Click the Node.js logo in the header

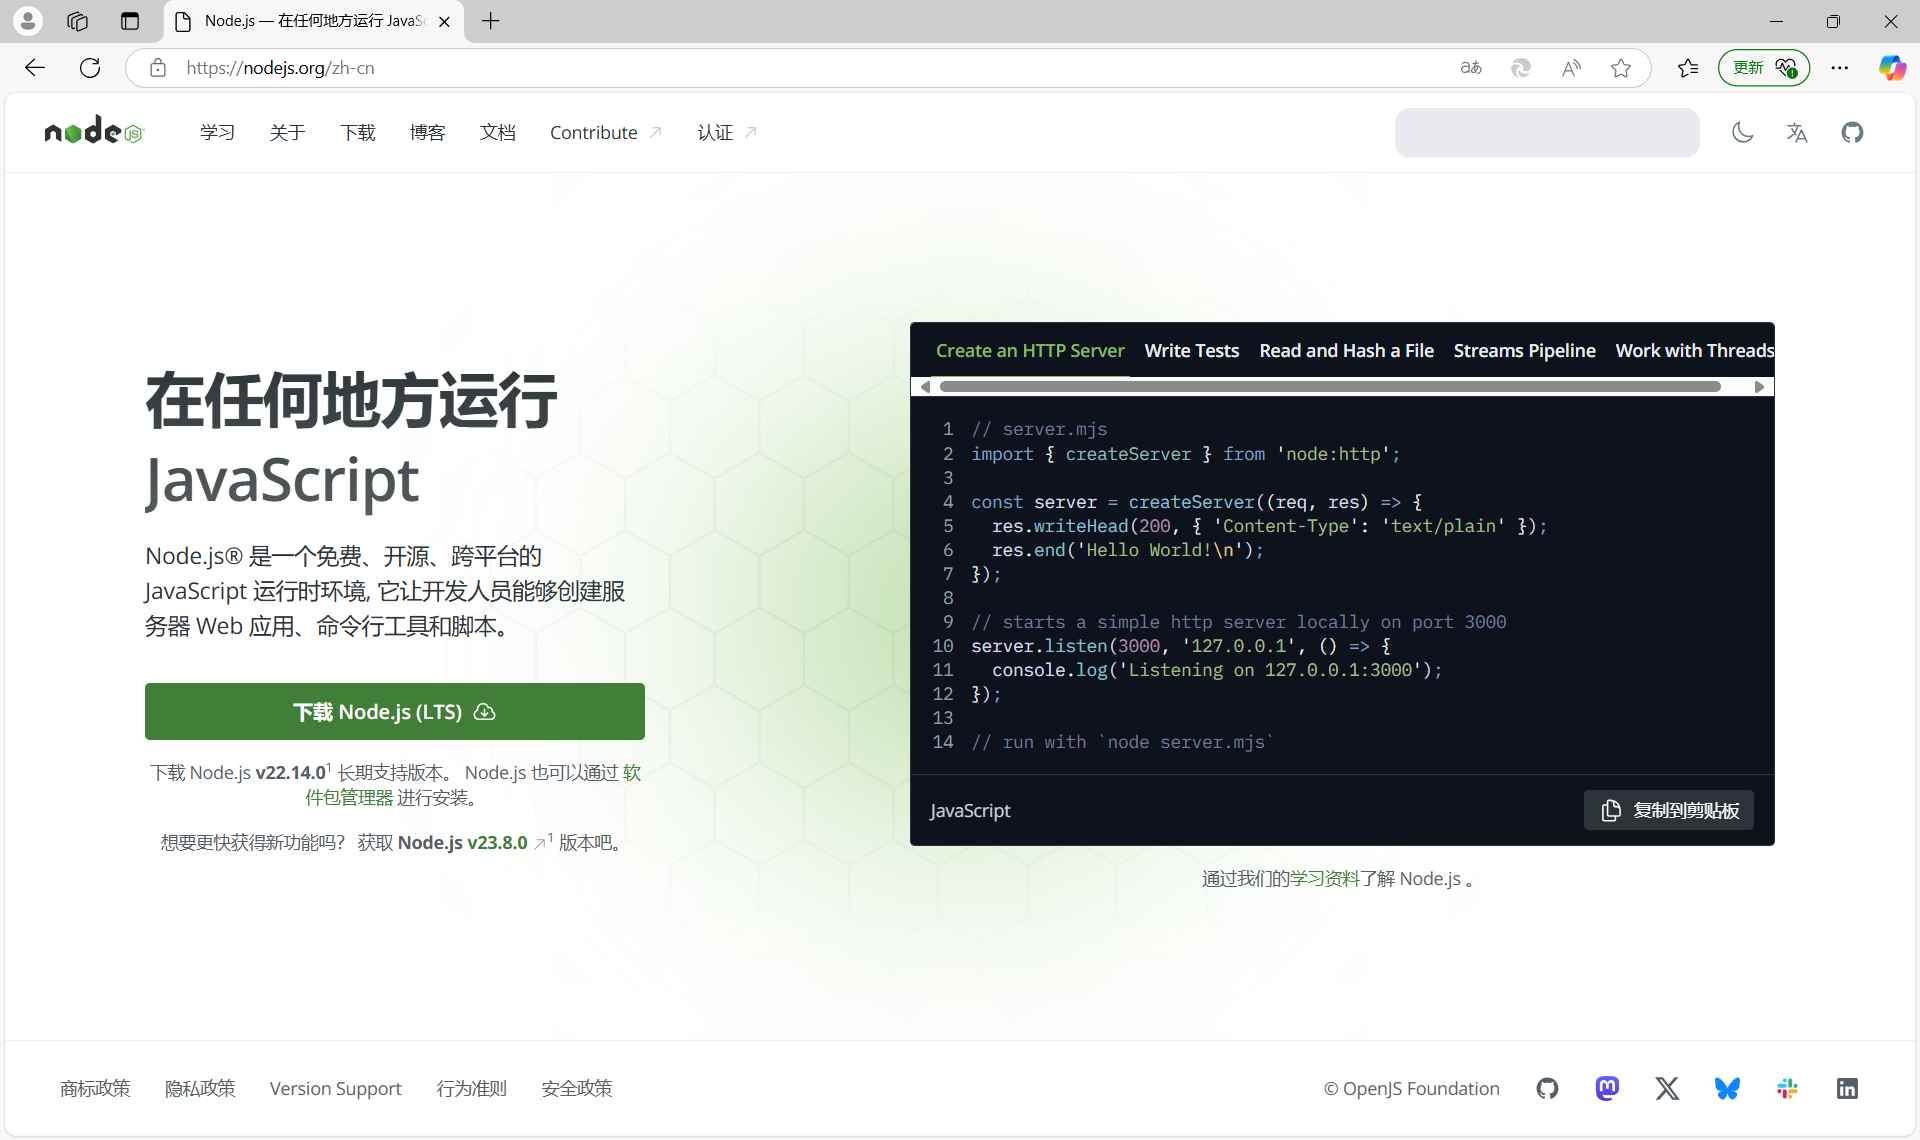pos(93,131)
